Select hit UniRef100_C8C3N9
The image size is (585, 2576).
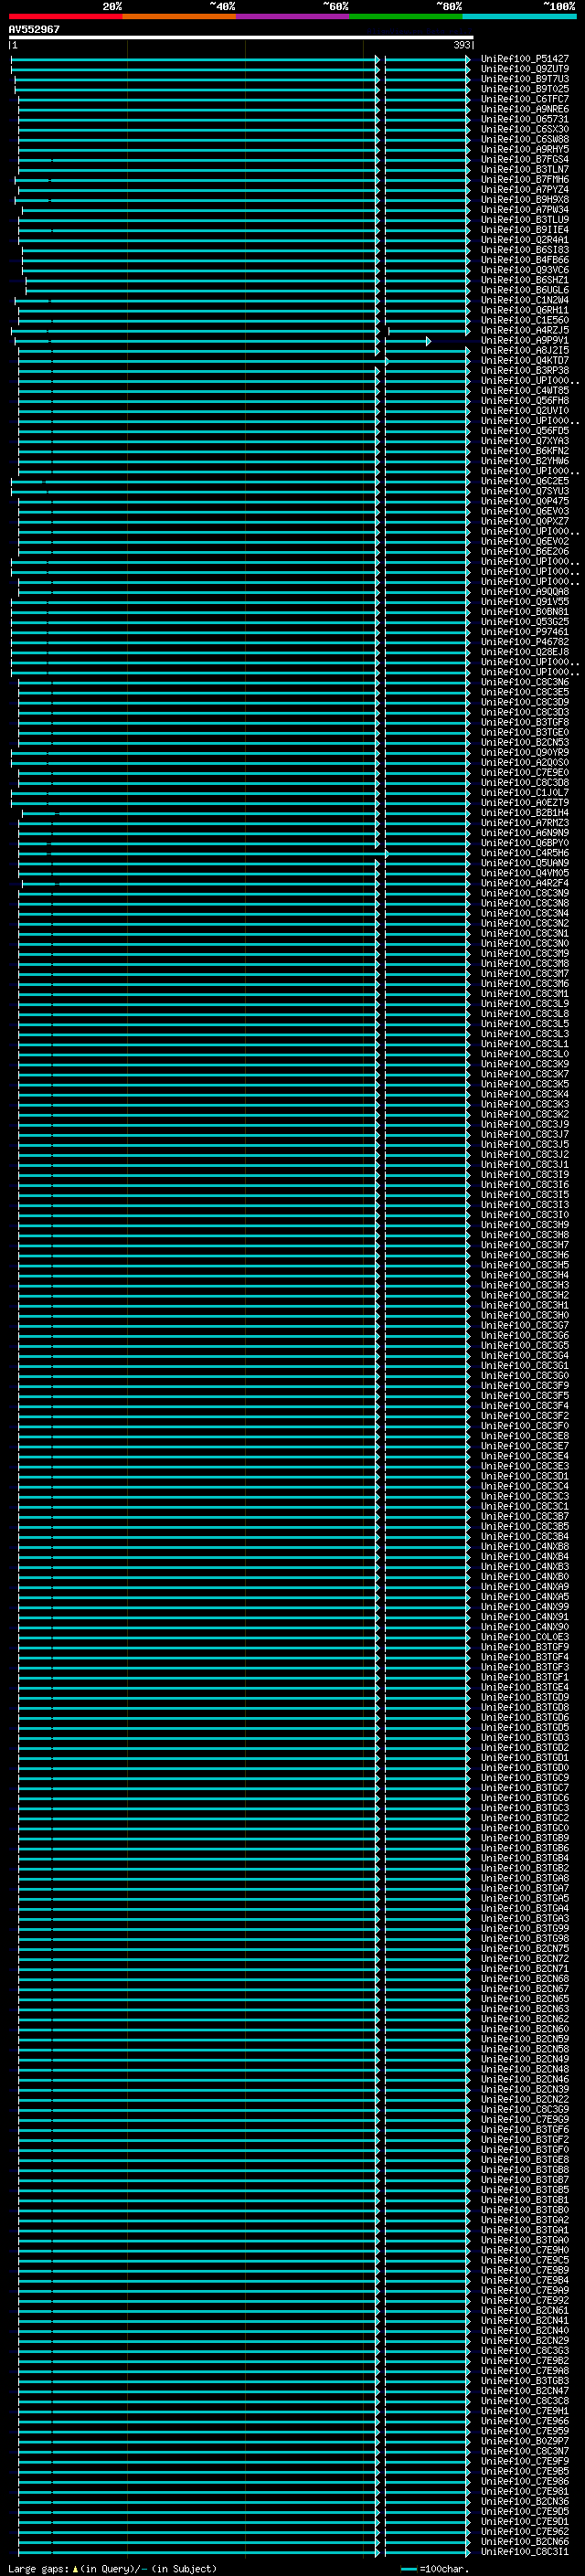point(524,893)
